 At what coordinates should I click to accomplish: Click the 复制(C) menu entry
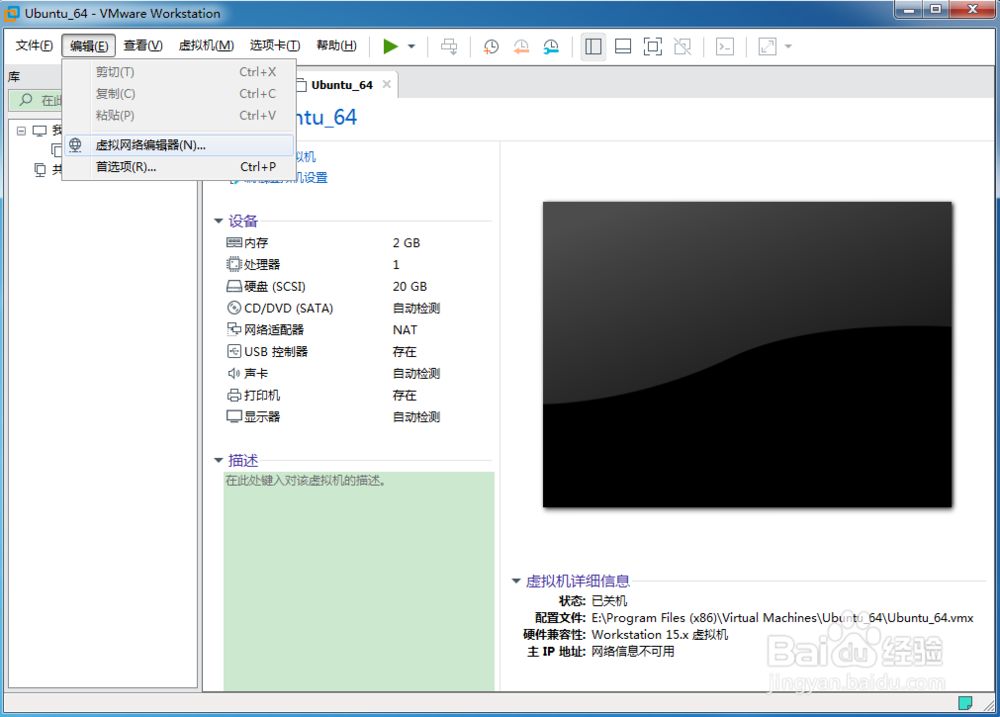coord(179,94)
